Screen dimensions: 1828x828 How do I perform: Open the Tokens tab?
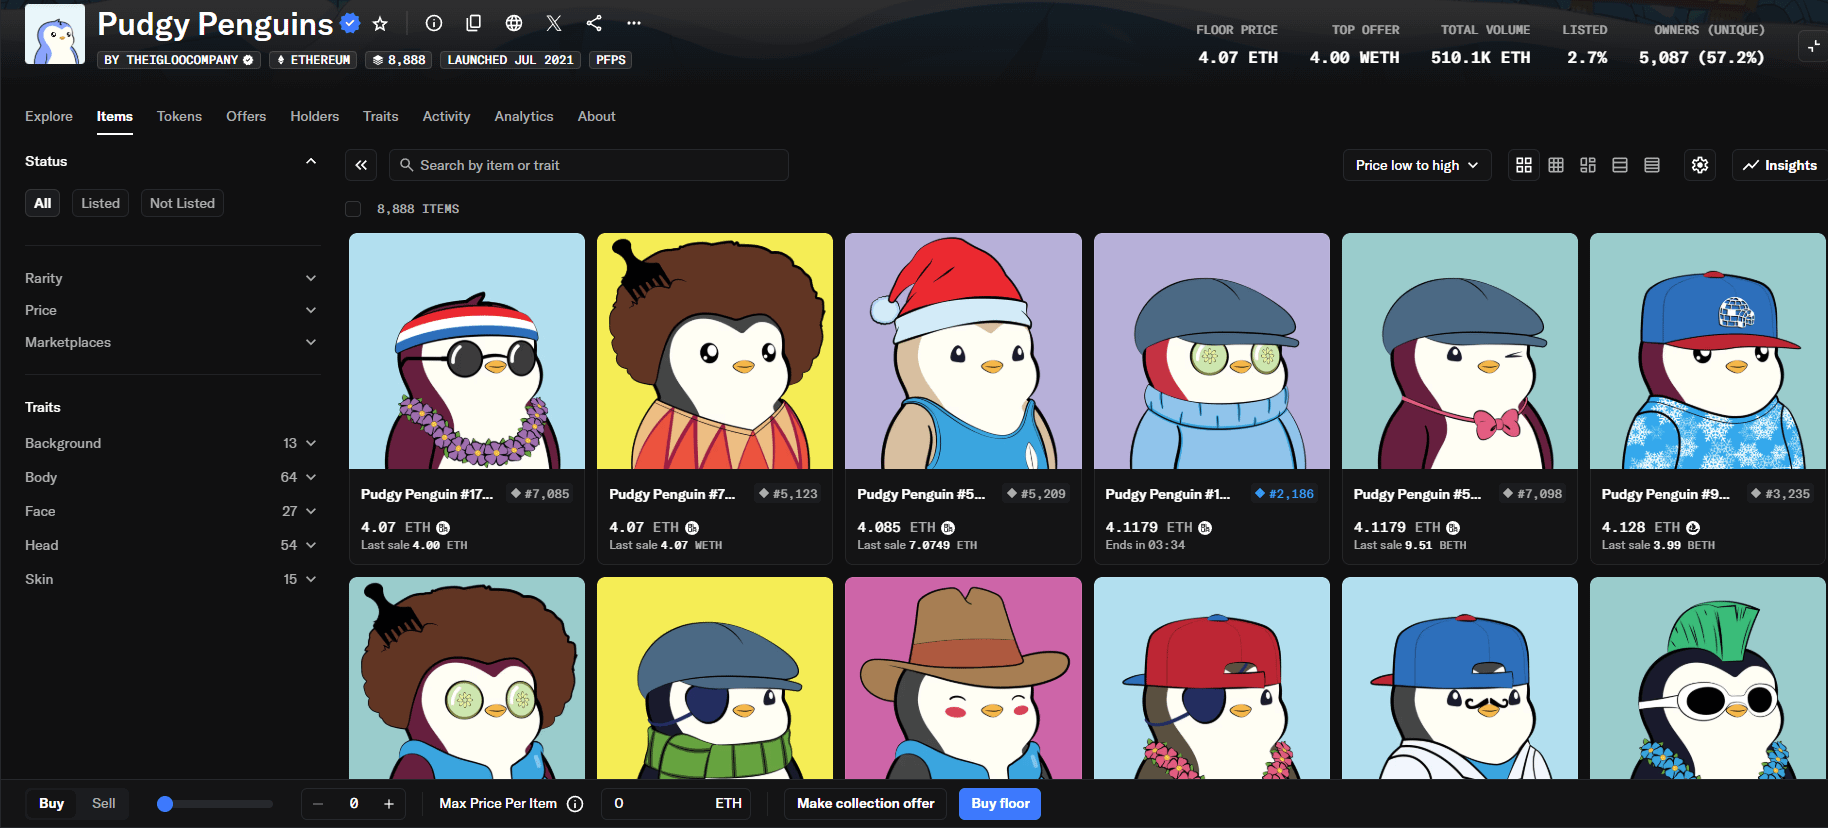(x=179, y=116)
